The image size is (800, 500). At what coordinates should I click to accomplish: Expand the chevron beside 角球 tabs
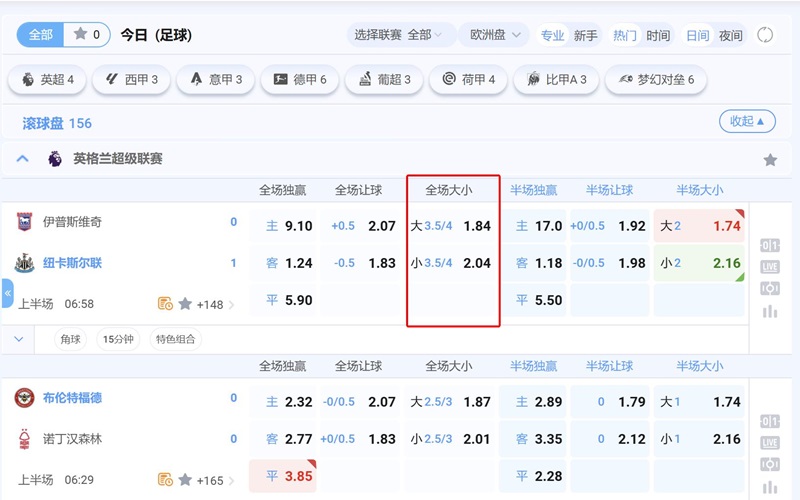tap(19, 339)
